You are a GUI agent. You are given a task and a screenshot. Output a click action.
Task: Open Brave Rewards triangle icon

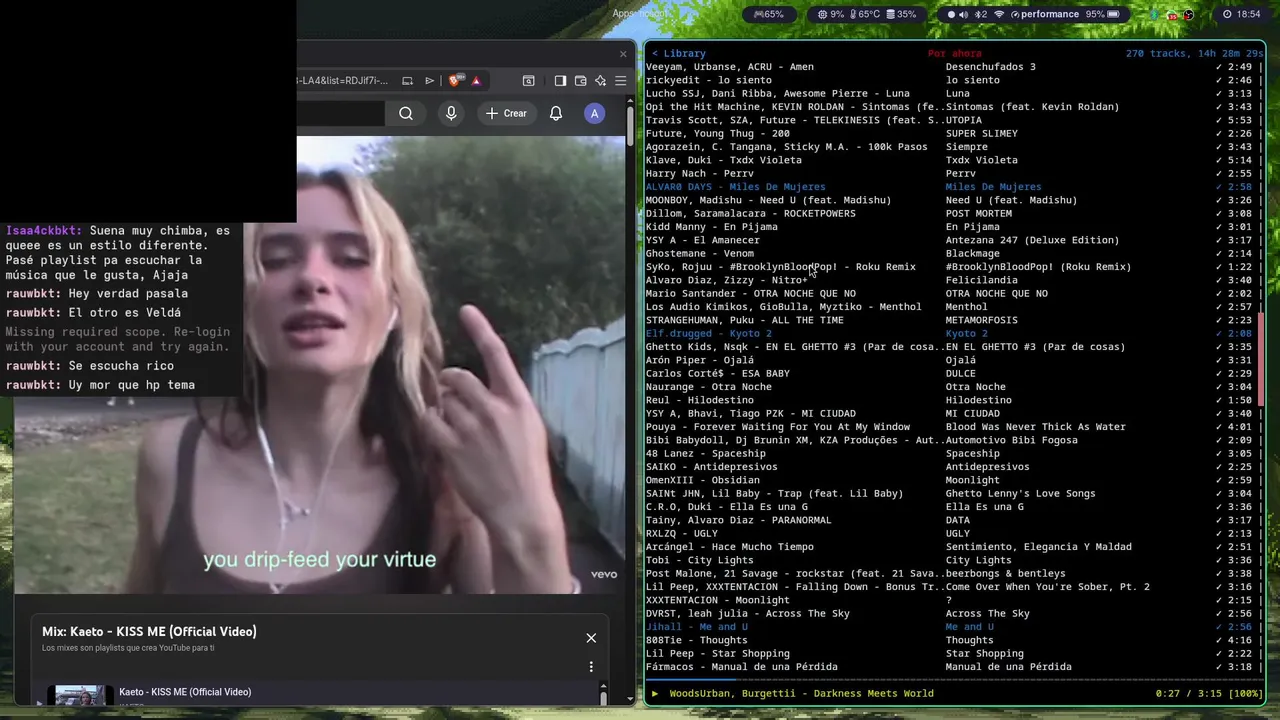pyautogui.click(x=476, y=81)
